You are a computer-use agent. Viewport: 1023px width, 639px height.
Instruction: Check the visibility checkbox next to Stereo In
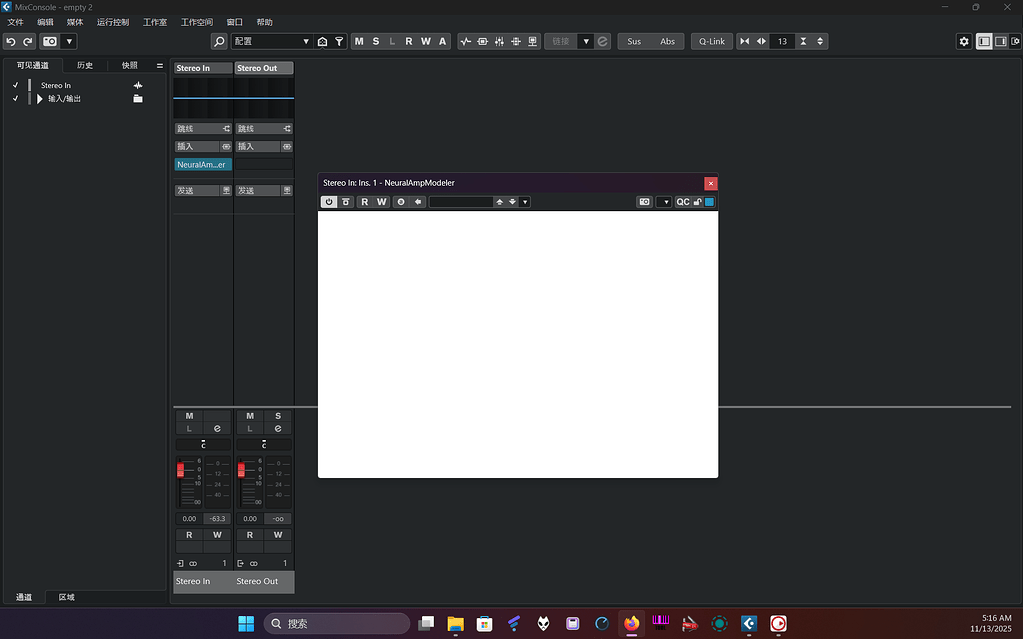[x=14, y=85]
